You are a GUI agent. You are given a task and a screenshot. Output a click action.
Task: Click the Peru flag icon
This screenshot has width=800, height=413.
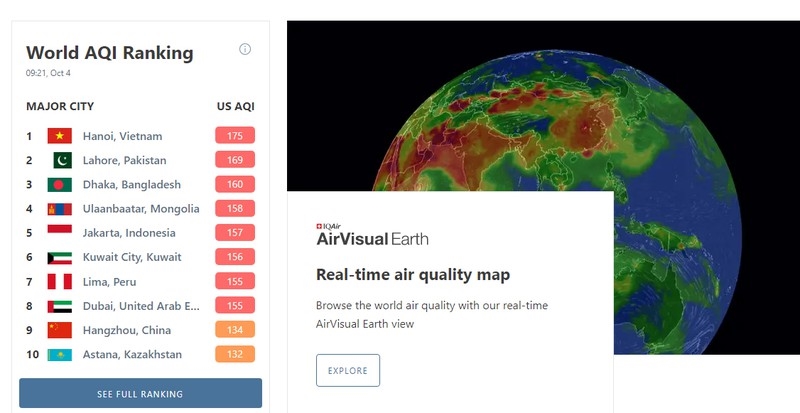tap(60, 281)
